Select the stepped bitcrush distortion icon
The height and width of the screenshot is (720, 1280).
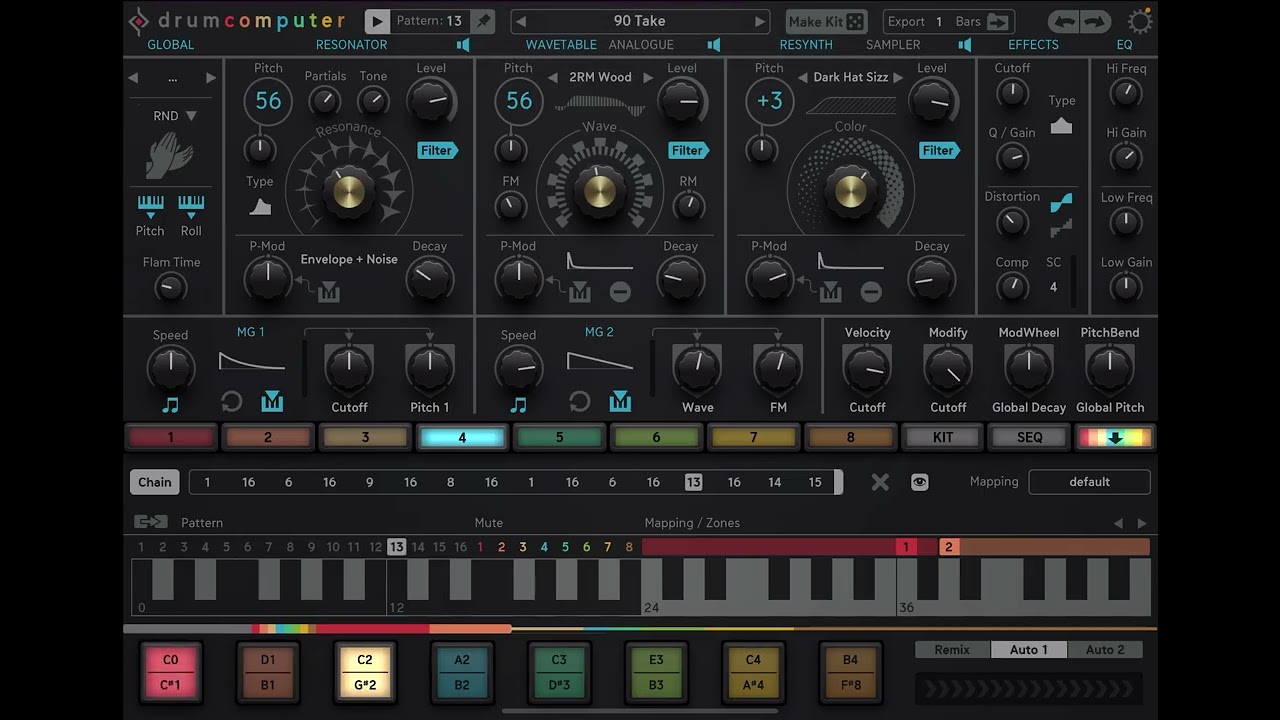[1061, 228]
